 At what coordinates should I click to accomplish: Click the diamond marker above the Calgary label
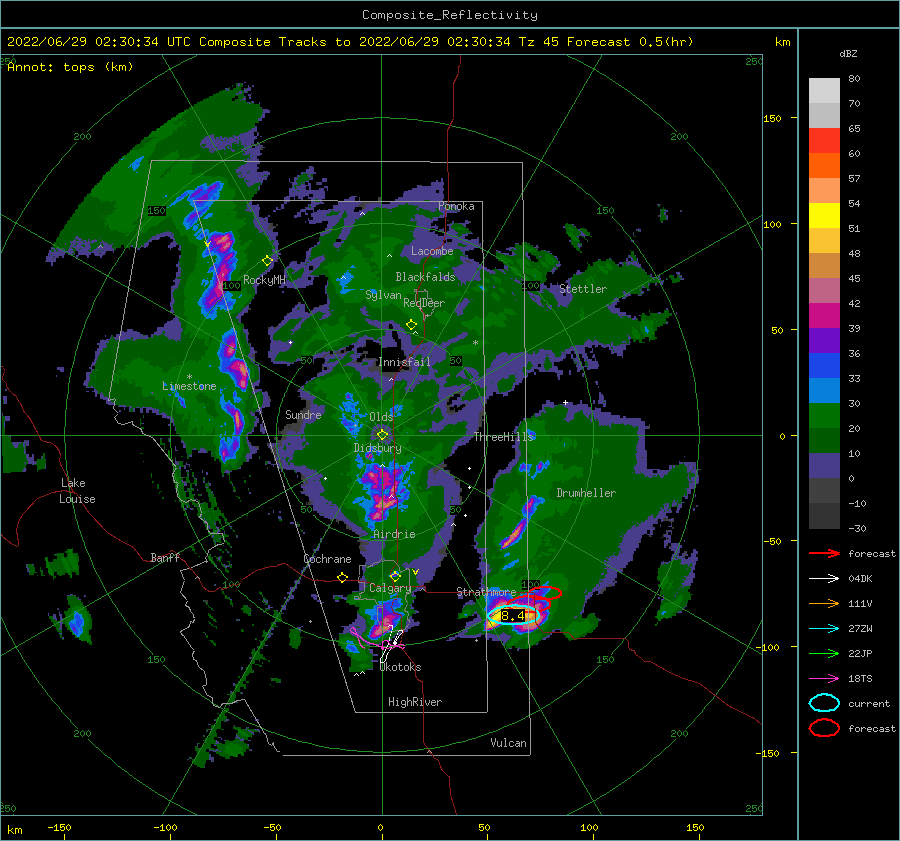click(x=395, y=576)
